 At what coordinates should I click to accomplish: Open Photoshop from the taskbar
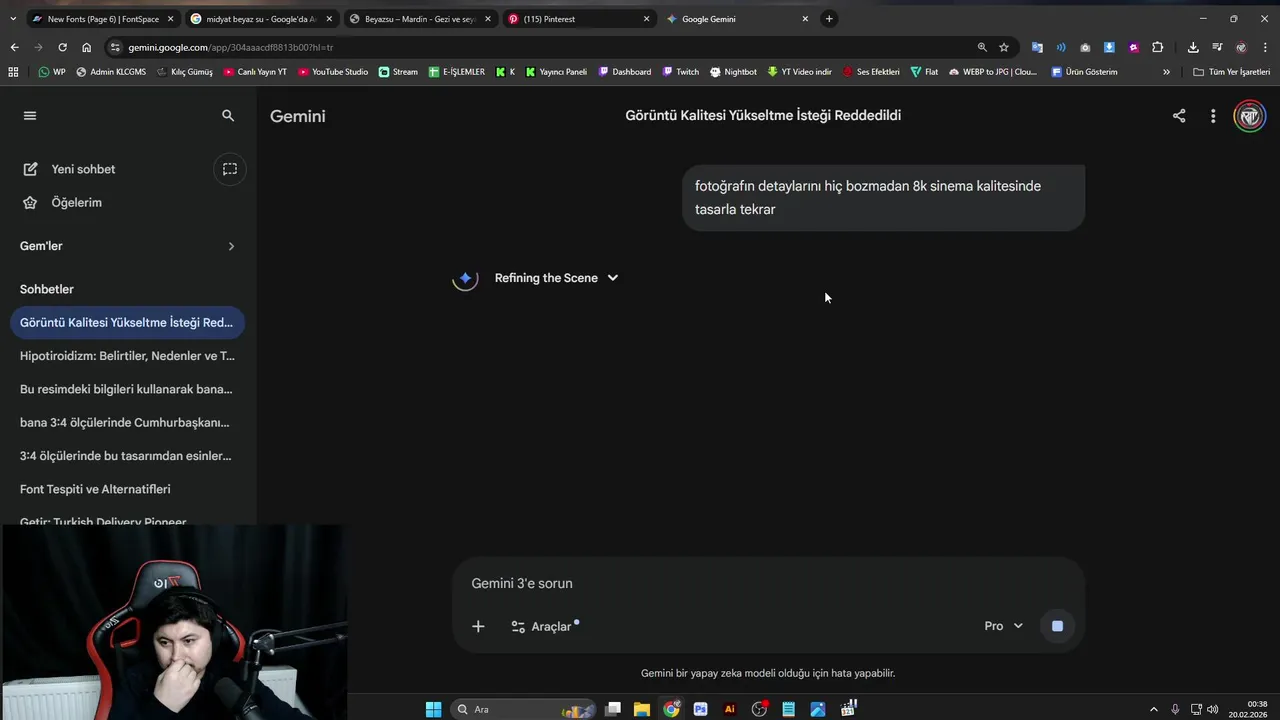point(700,709)
